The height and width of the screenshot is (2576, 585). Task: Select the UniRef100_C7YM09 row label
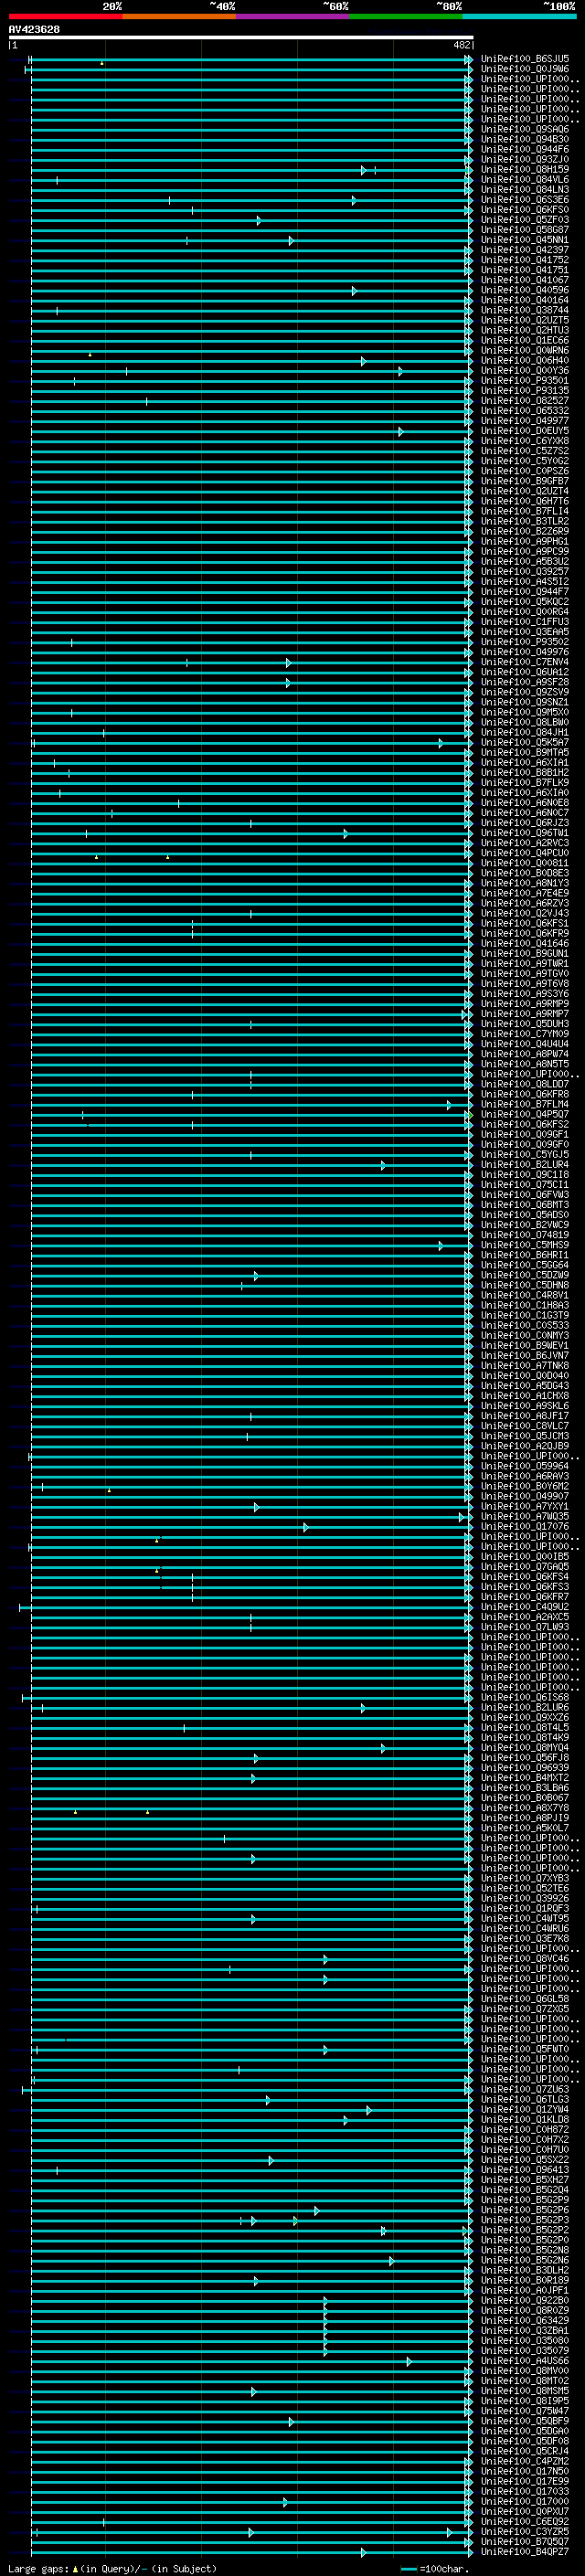pyautogui.click(x=525, y=1034)
